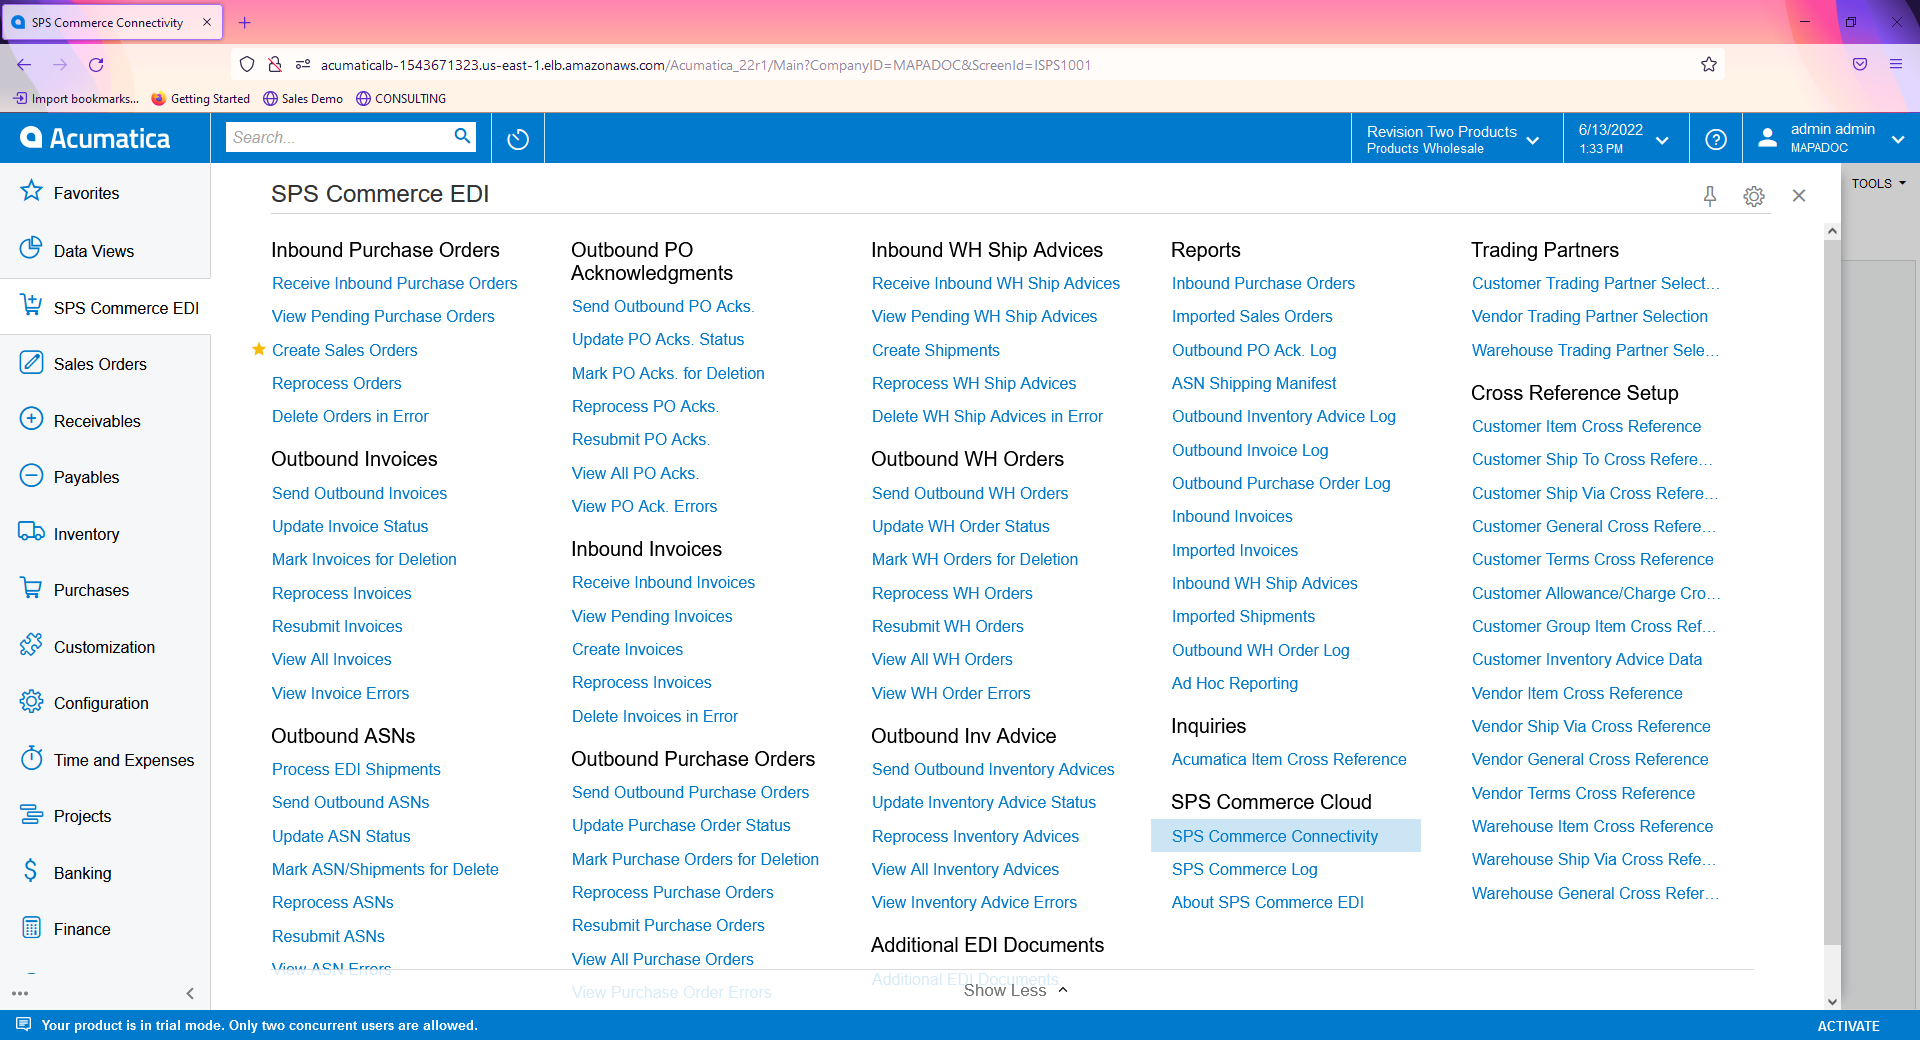Open the TOOLS dropdown

tap(1879, 184)
